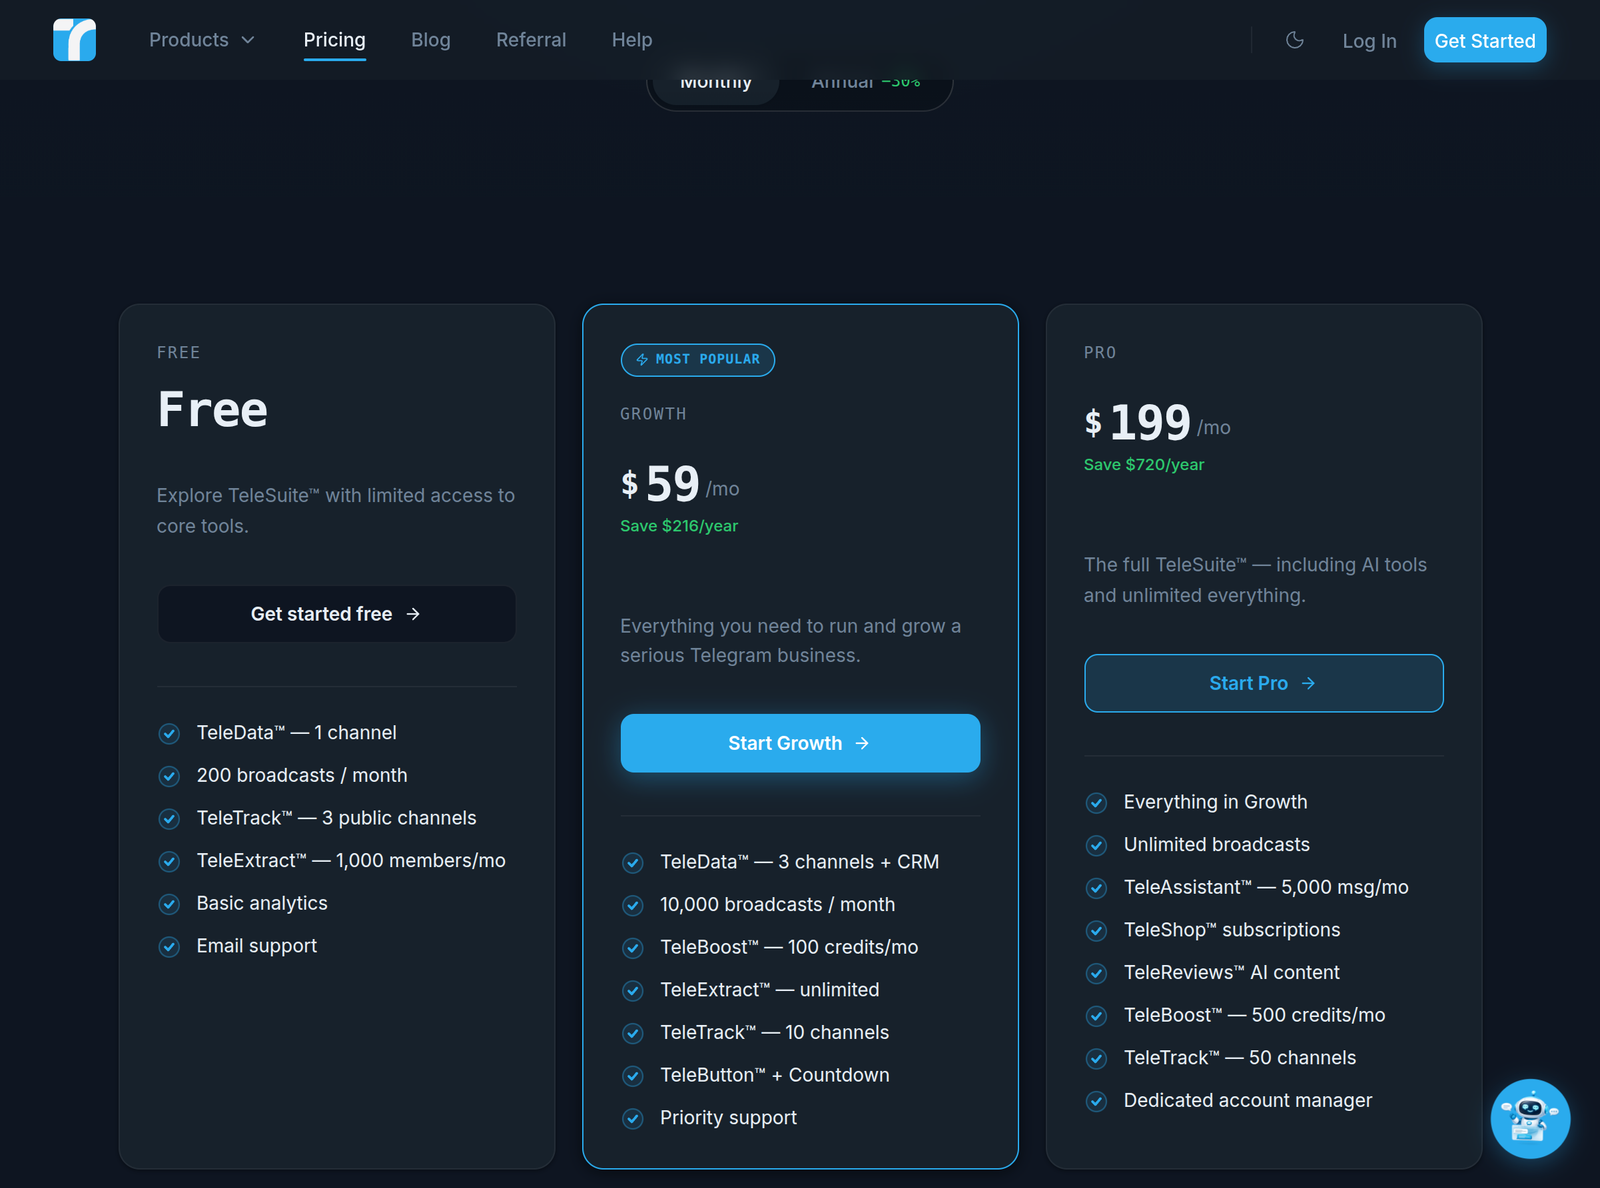Click checkmark beside TeleButton + Countdown

(x=633, y=1076)
